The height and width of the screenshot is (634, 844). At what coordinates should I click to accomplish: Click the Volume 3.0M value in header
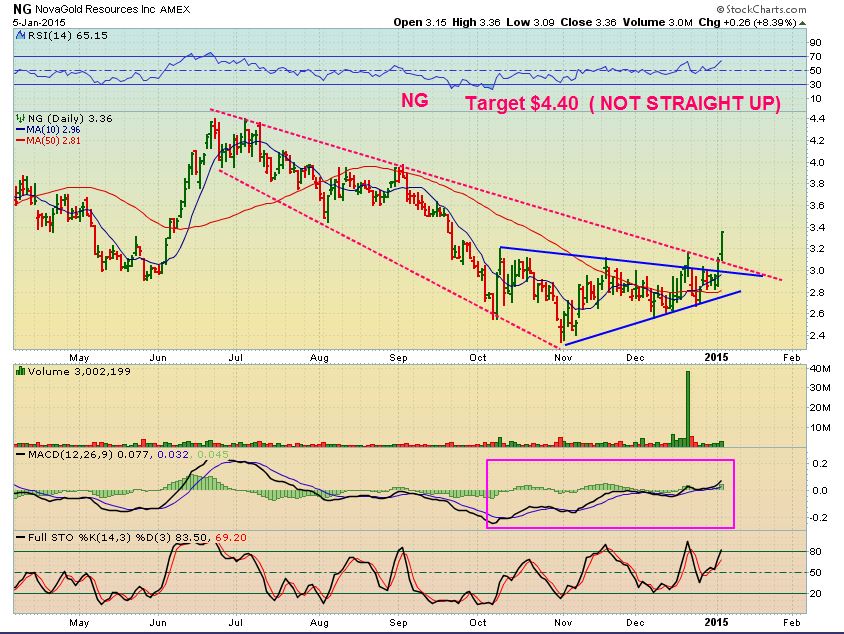[658, 23]
